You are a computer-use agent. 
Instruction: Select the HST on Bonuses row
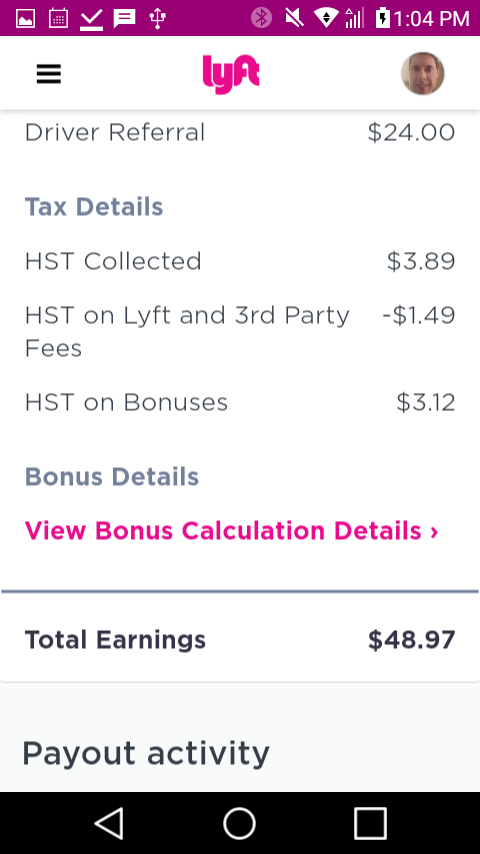(x=240, y=402)
